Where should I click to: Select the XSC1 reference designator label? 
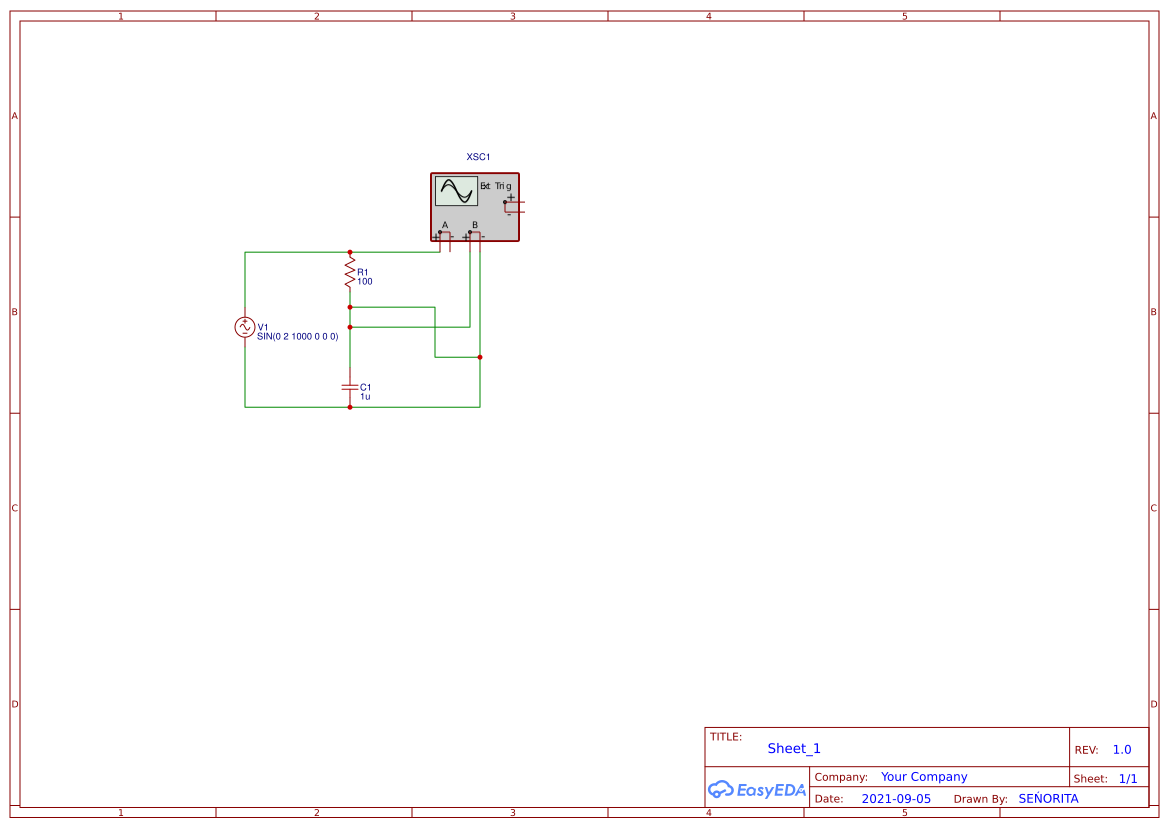(477, 156)
